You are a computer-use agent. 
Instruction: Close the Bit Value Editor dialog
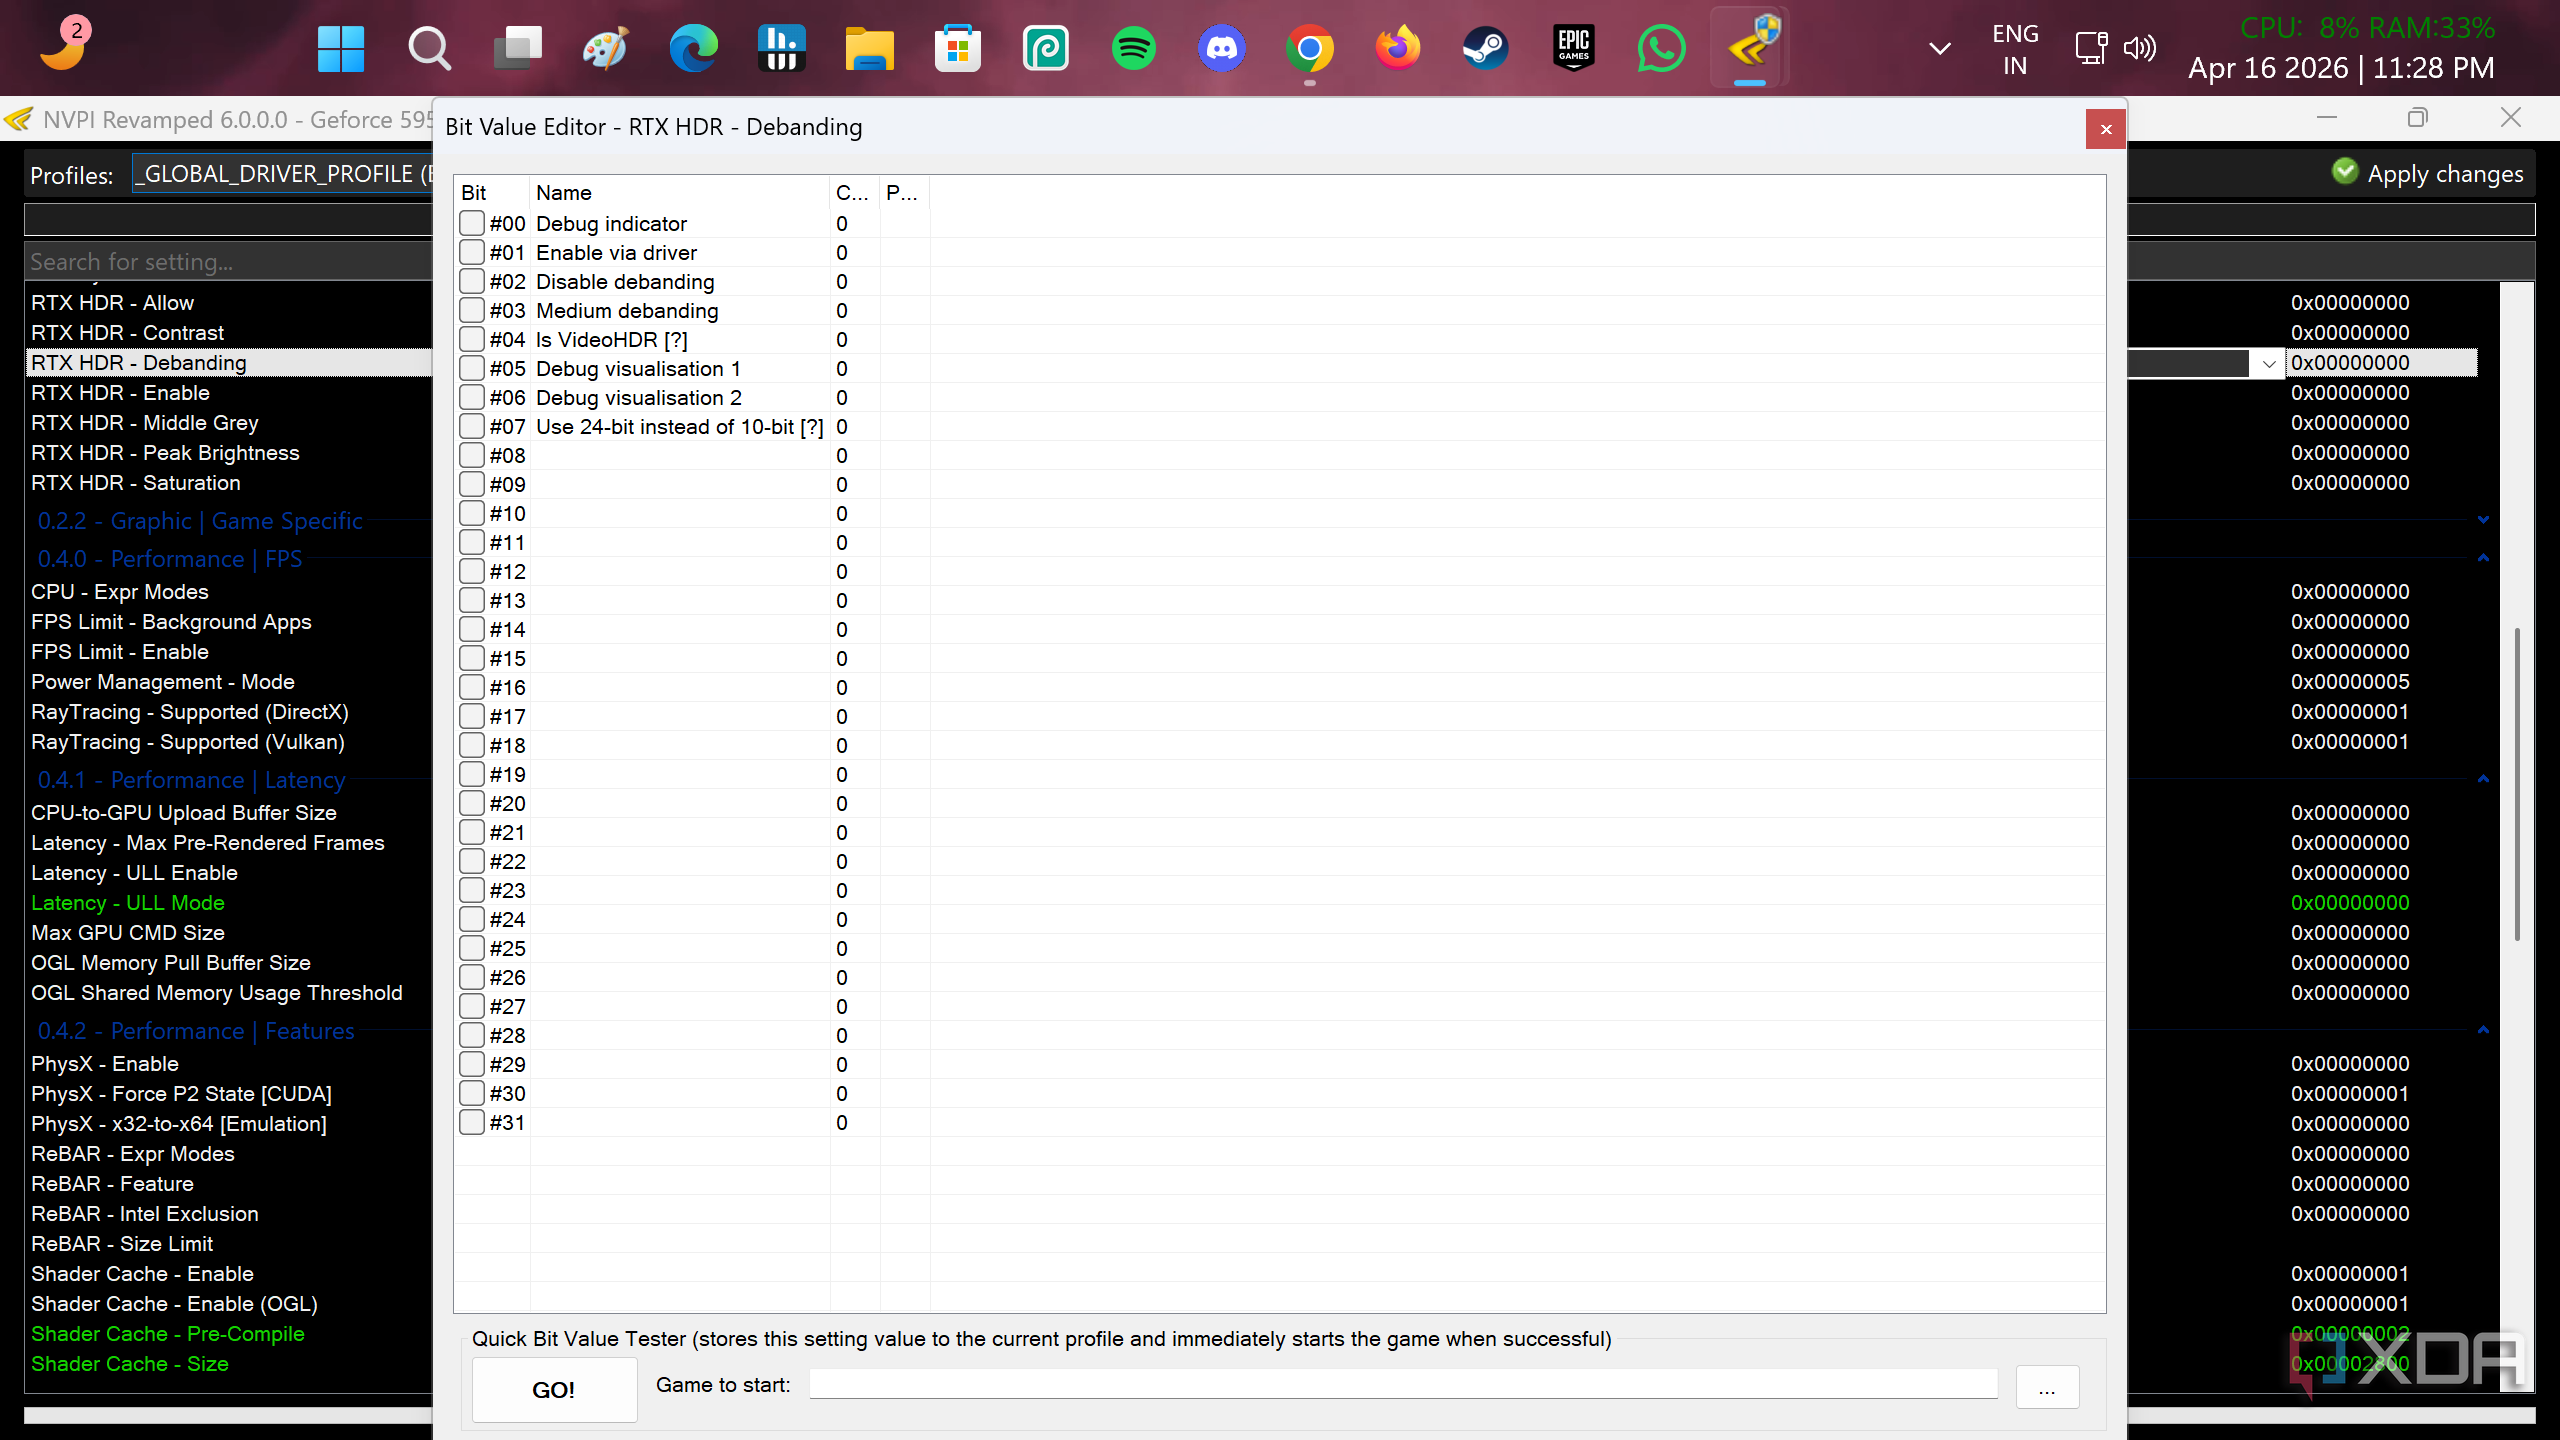click(x=2106, y=129)
